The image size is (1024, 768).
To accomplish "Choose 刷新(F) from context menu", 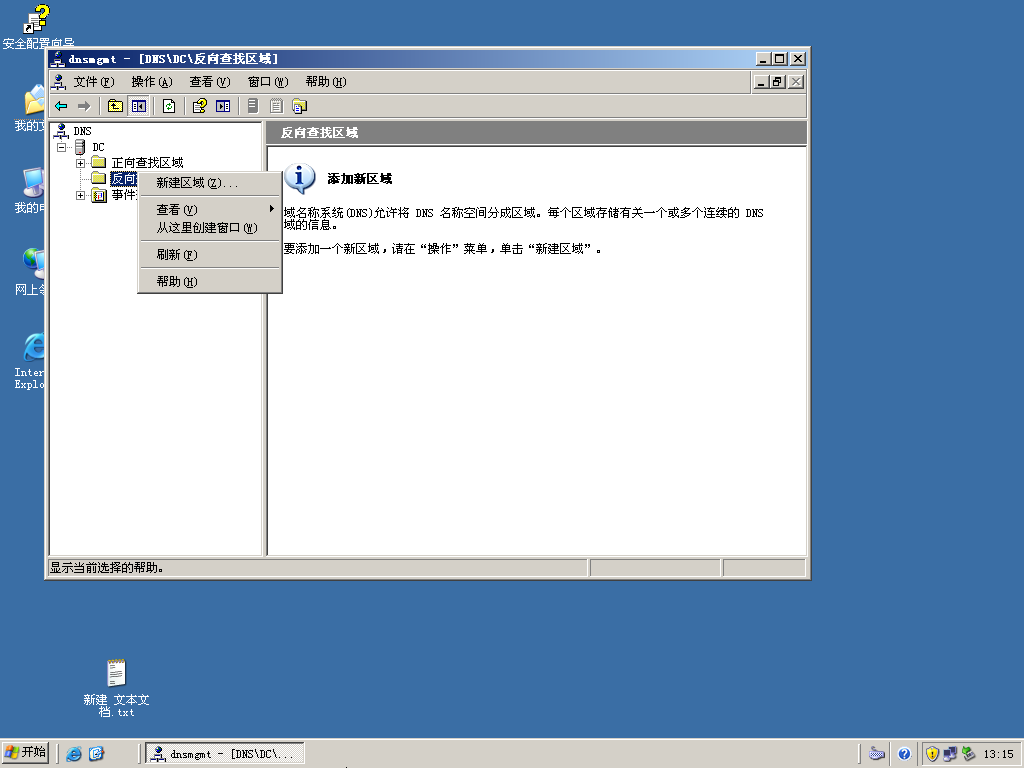I will [210, 255].
